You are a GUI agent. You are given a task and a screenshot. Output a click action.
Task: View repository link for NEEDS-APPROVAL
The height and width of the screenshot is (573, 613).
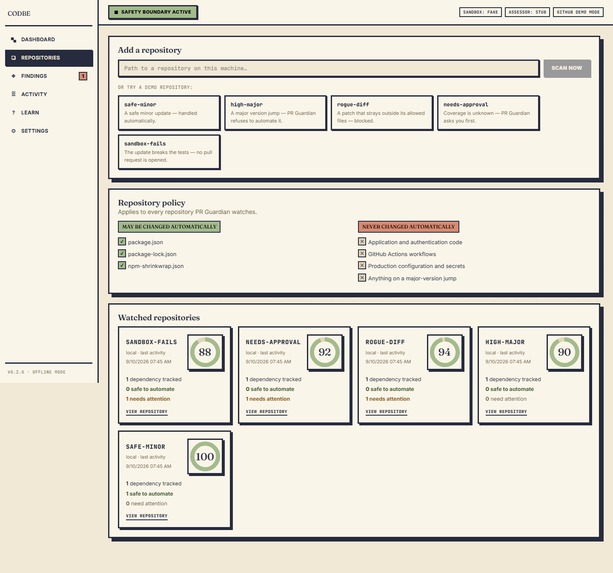point(267,412)
